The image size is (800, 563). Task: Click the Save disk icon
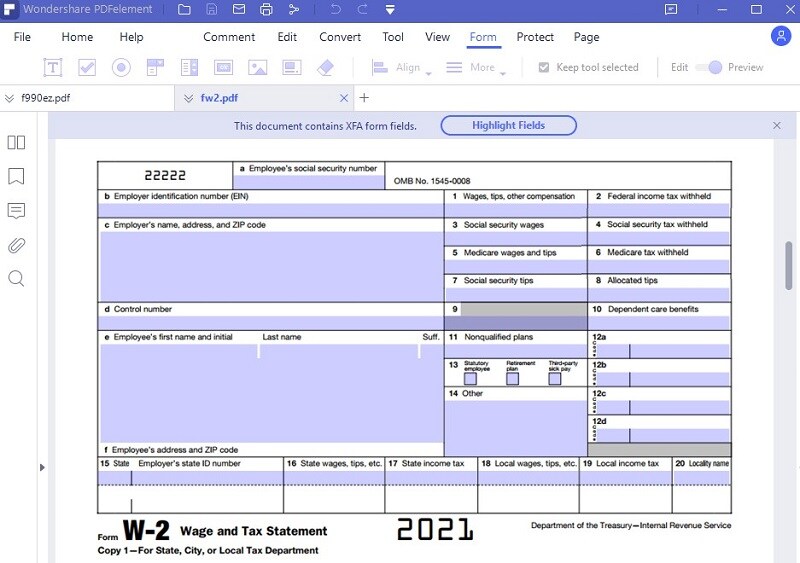(x=212, y=9)
